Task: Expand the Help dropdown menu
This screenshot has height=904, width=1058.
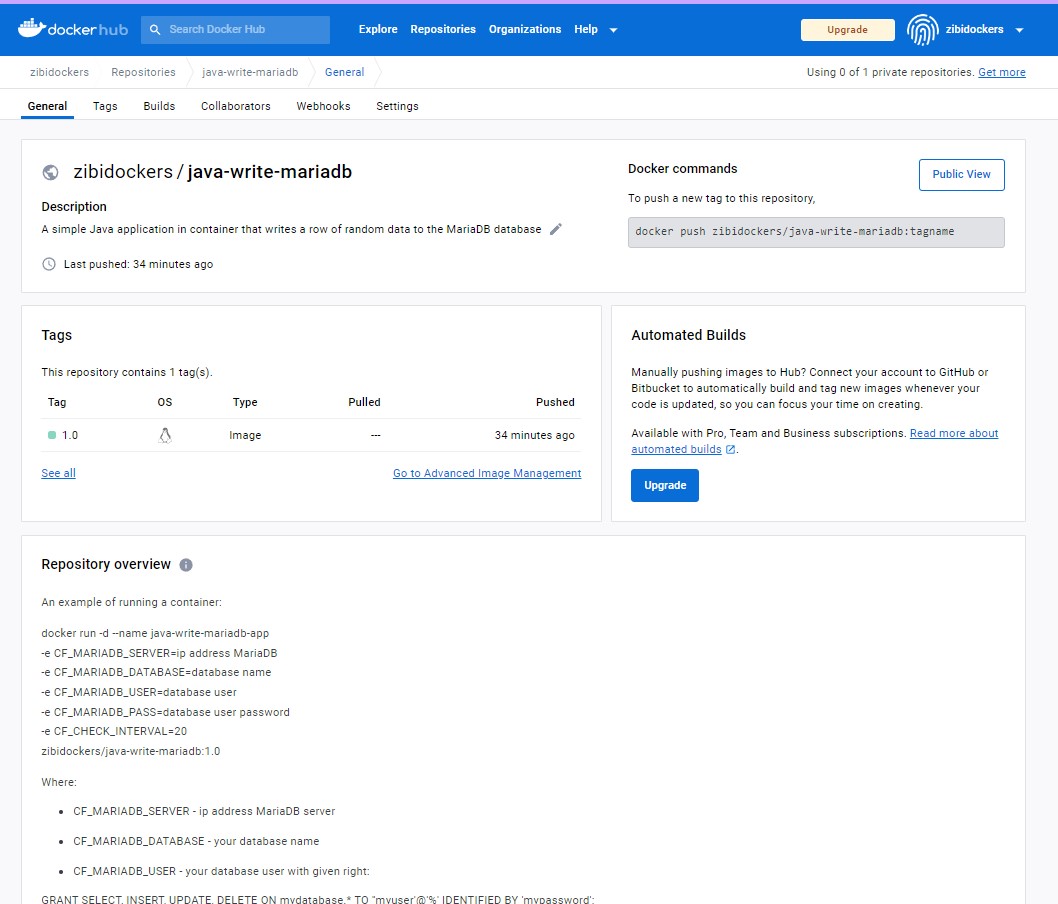Action: pyautogui.click(x=596, y=30)
